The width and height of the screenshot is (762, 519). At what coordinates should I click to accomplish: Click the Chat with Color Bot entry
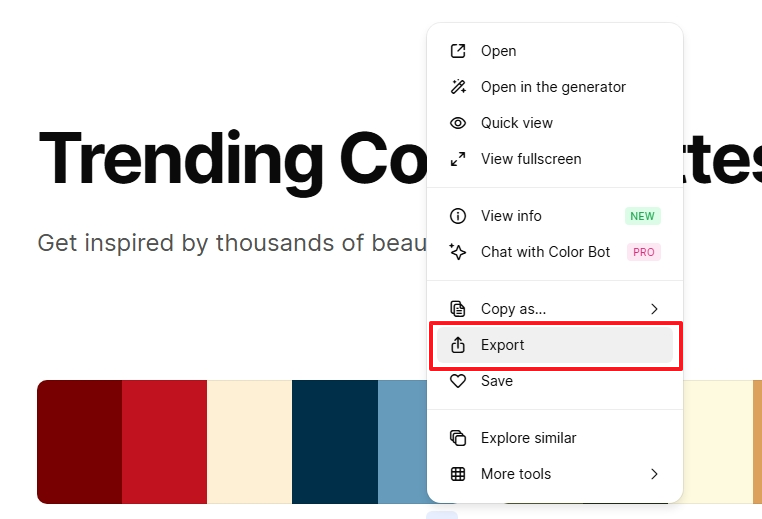click(545, 252)
